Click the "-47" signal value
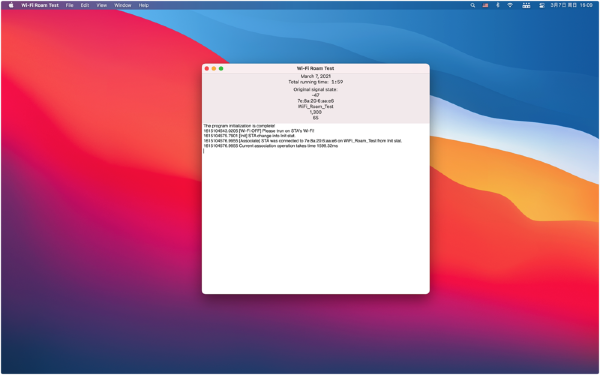The width and height of the screenshot is (600, 375). click(316, 95)
